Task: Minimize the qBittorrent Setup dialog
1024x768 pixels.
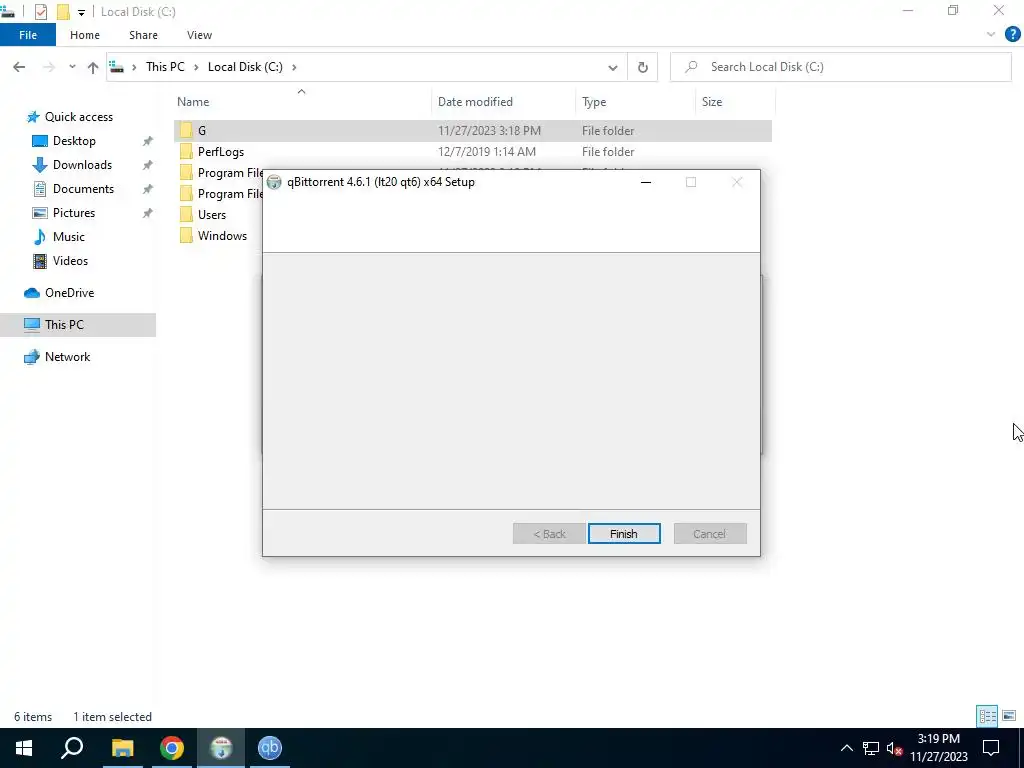Action: pos(646,182)
